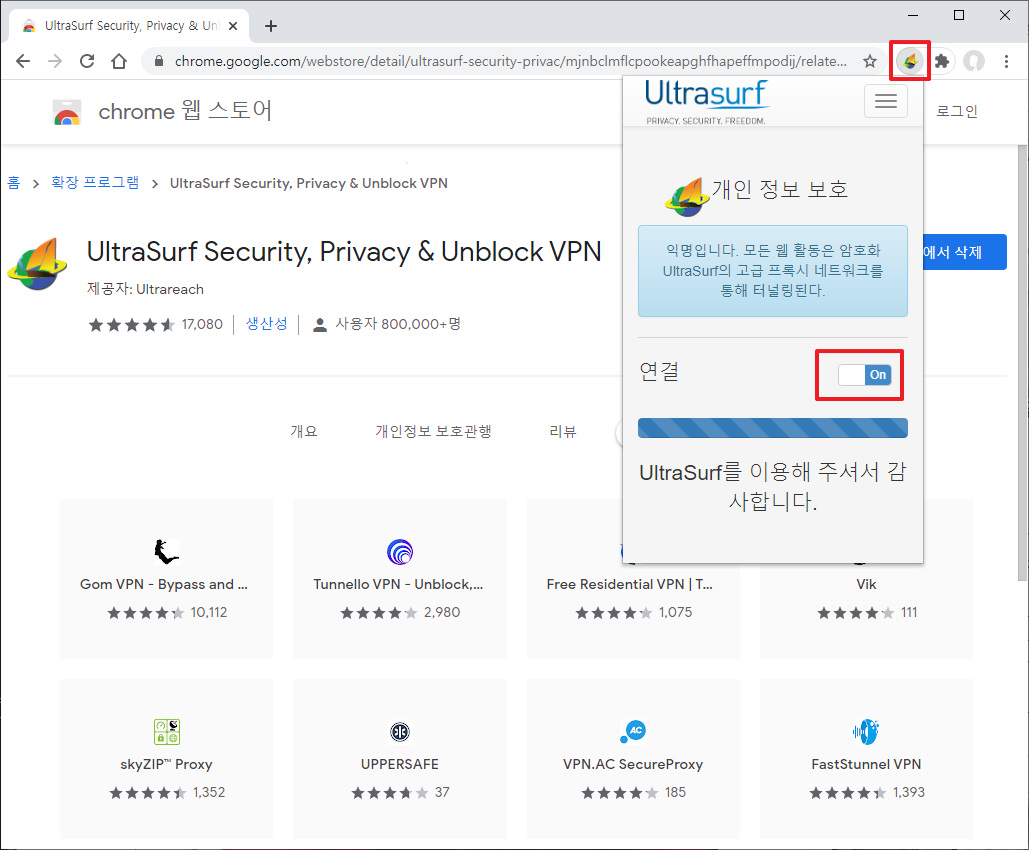View site info via padlock icon
This screenshot has height=850, width=1029.
(x=158, y=62)
